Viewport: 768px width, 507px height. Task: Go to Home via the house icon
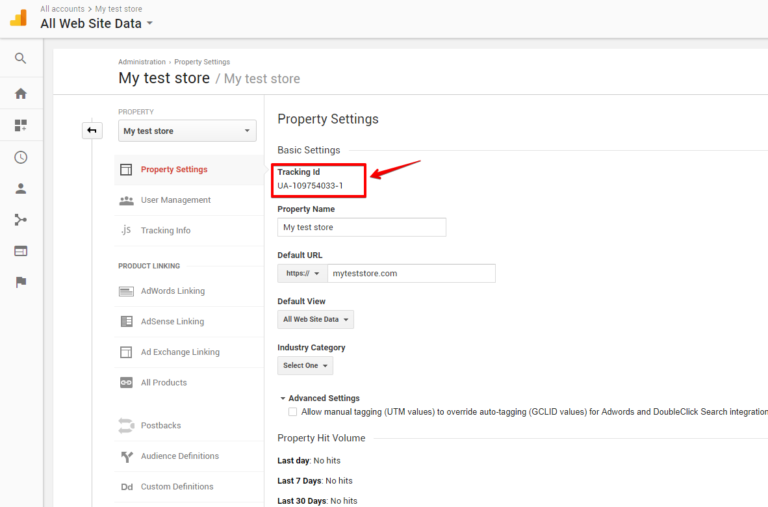21,94
